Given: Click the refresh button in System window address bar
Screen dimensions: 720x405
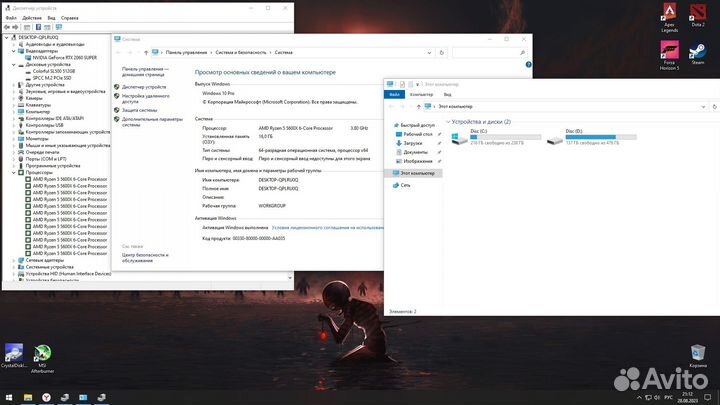Looking at the screenshot, I should pyautogui.click(x=442, y=53).
